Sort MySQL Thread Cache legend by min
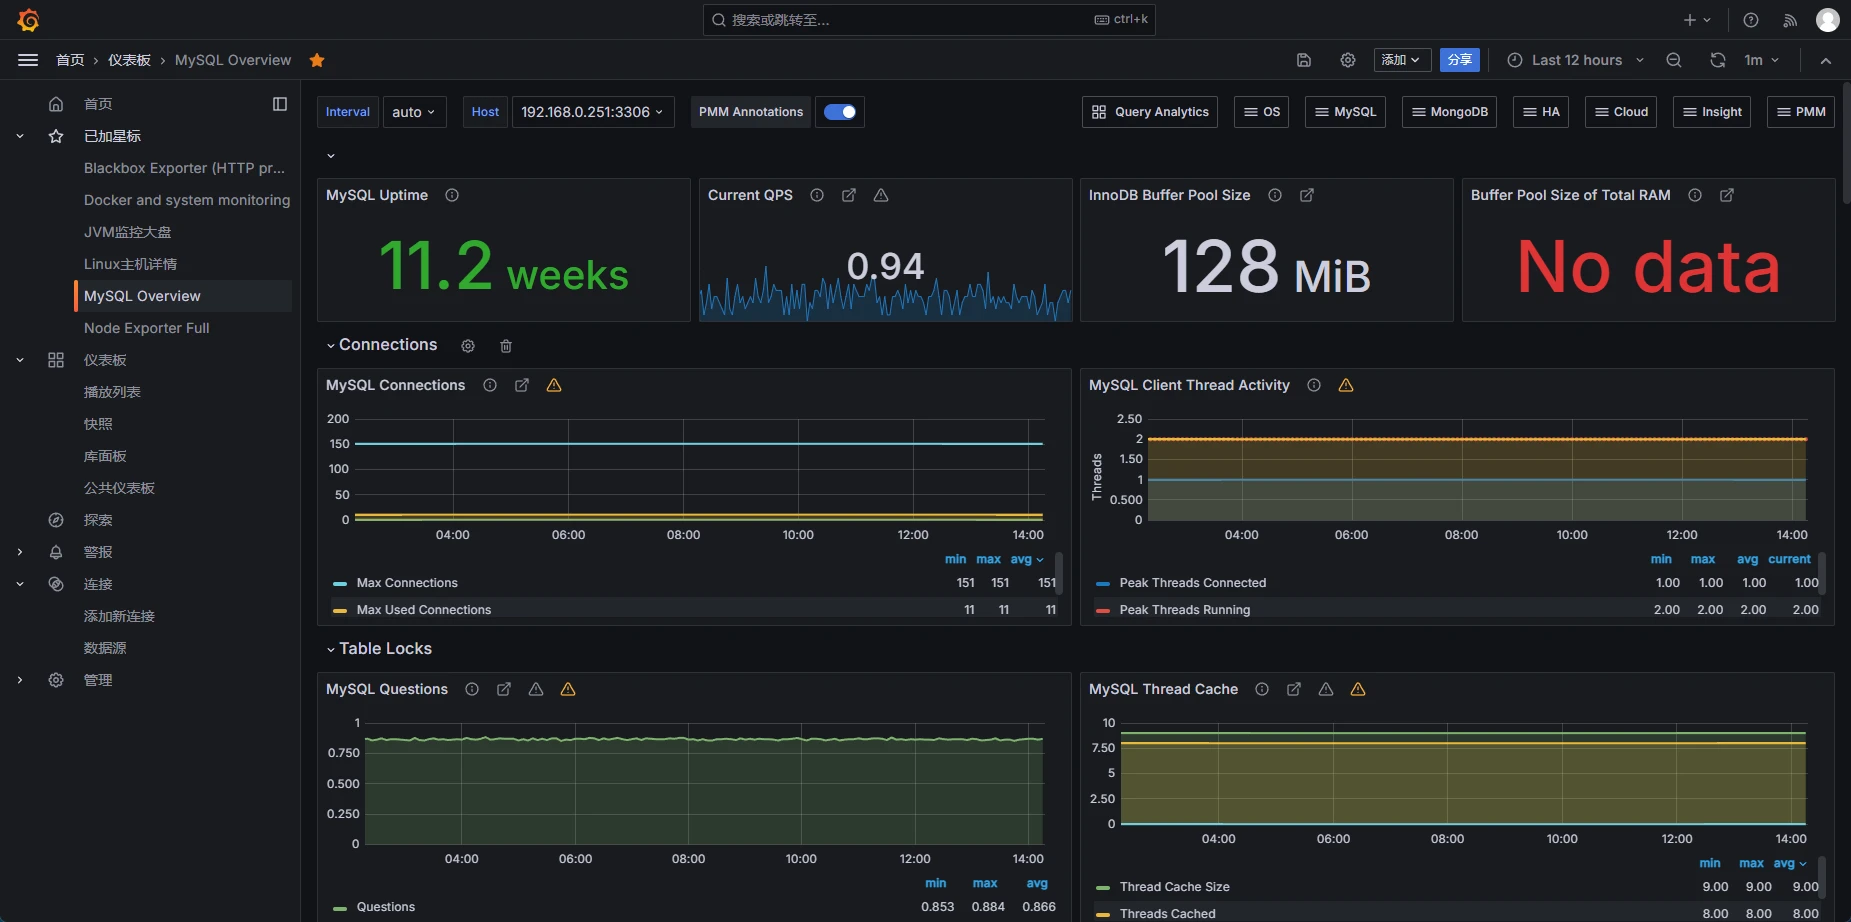 click(x=1710, y=863)
